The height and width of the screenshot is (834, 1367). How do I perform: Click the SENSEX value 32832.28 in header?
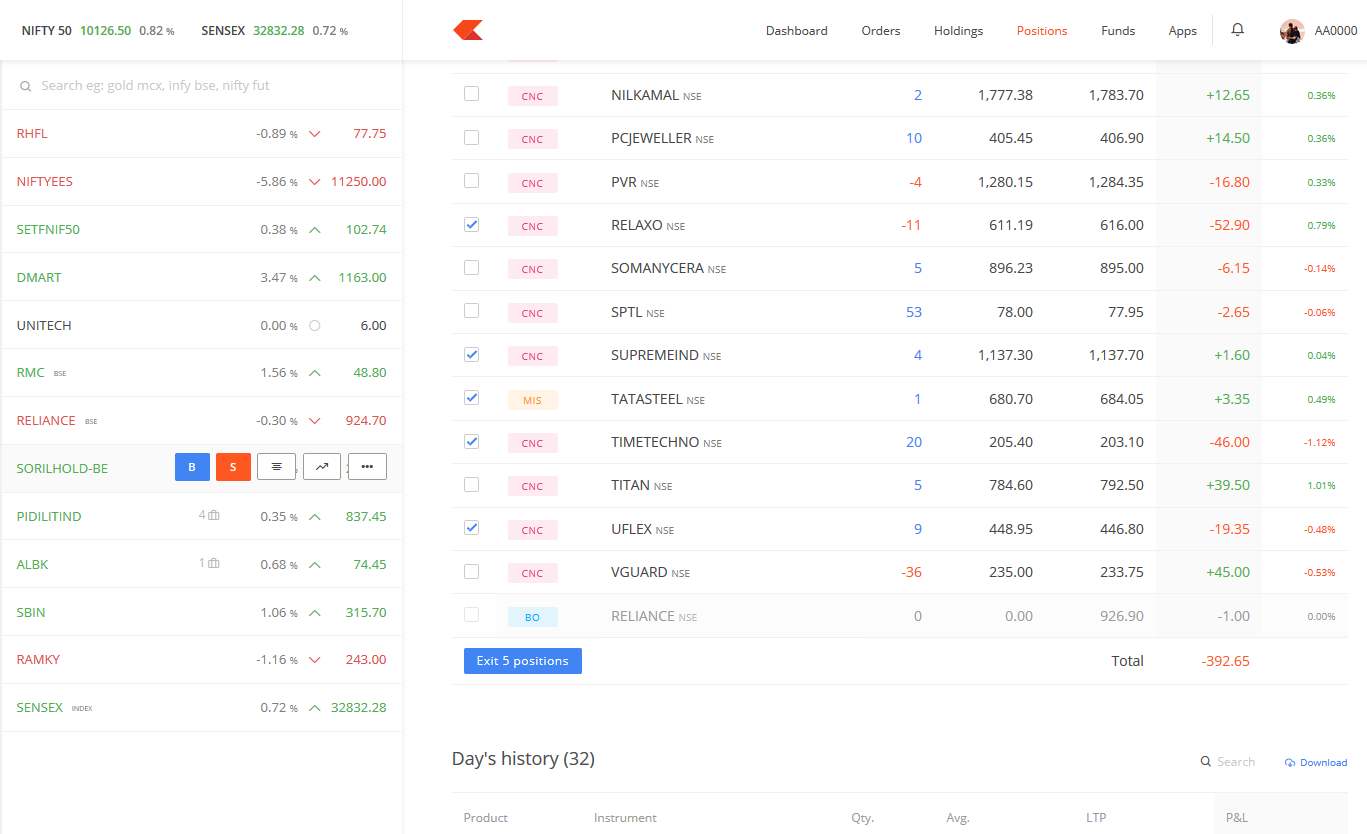pos(278,31)
